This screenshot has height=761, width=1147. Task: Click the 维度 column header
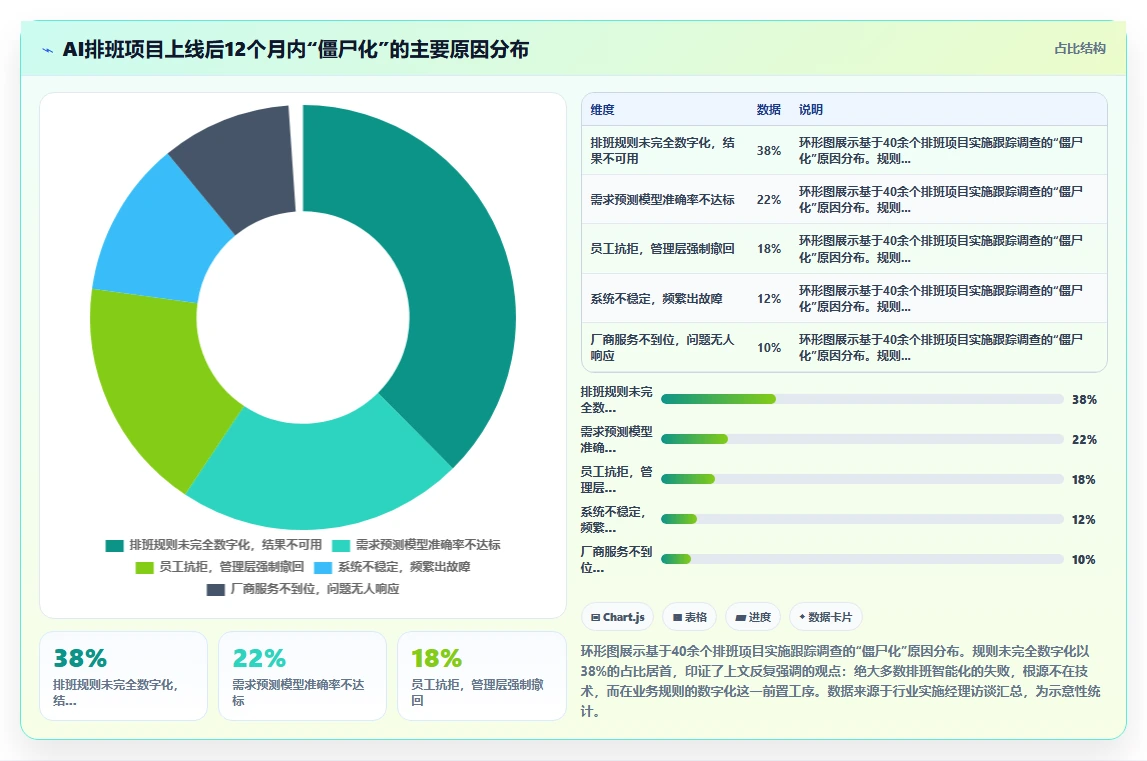click(x=602, y=110)
